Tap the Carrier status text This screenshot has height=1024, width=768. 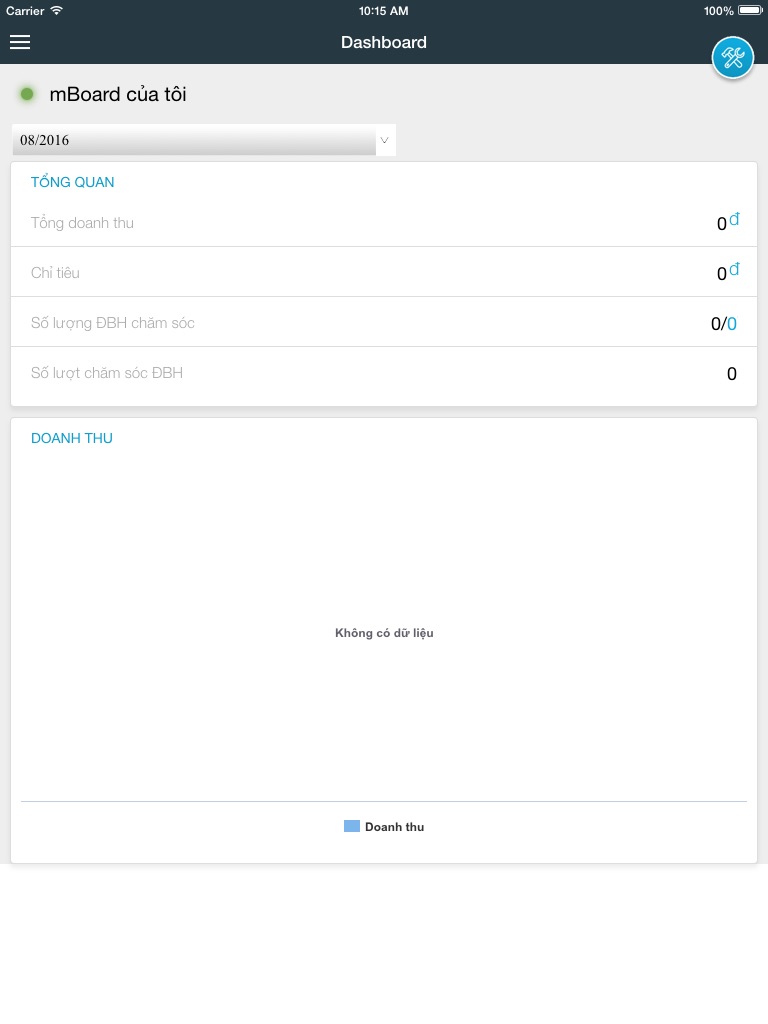(x=25, y=10)
